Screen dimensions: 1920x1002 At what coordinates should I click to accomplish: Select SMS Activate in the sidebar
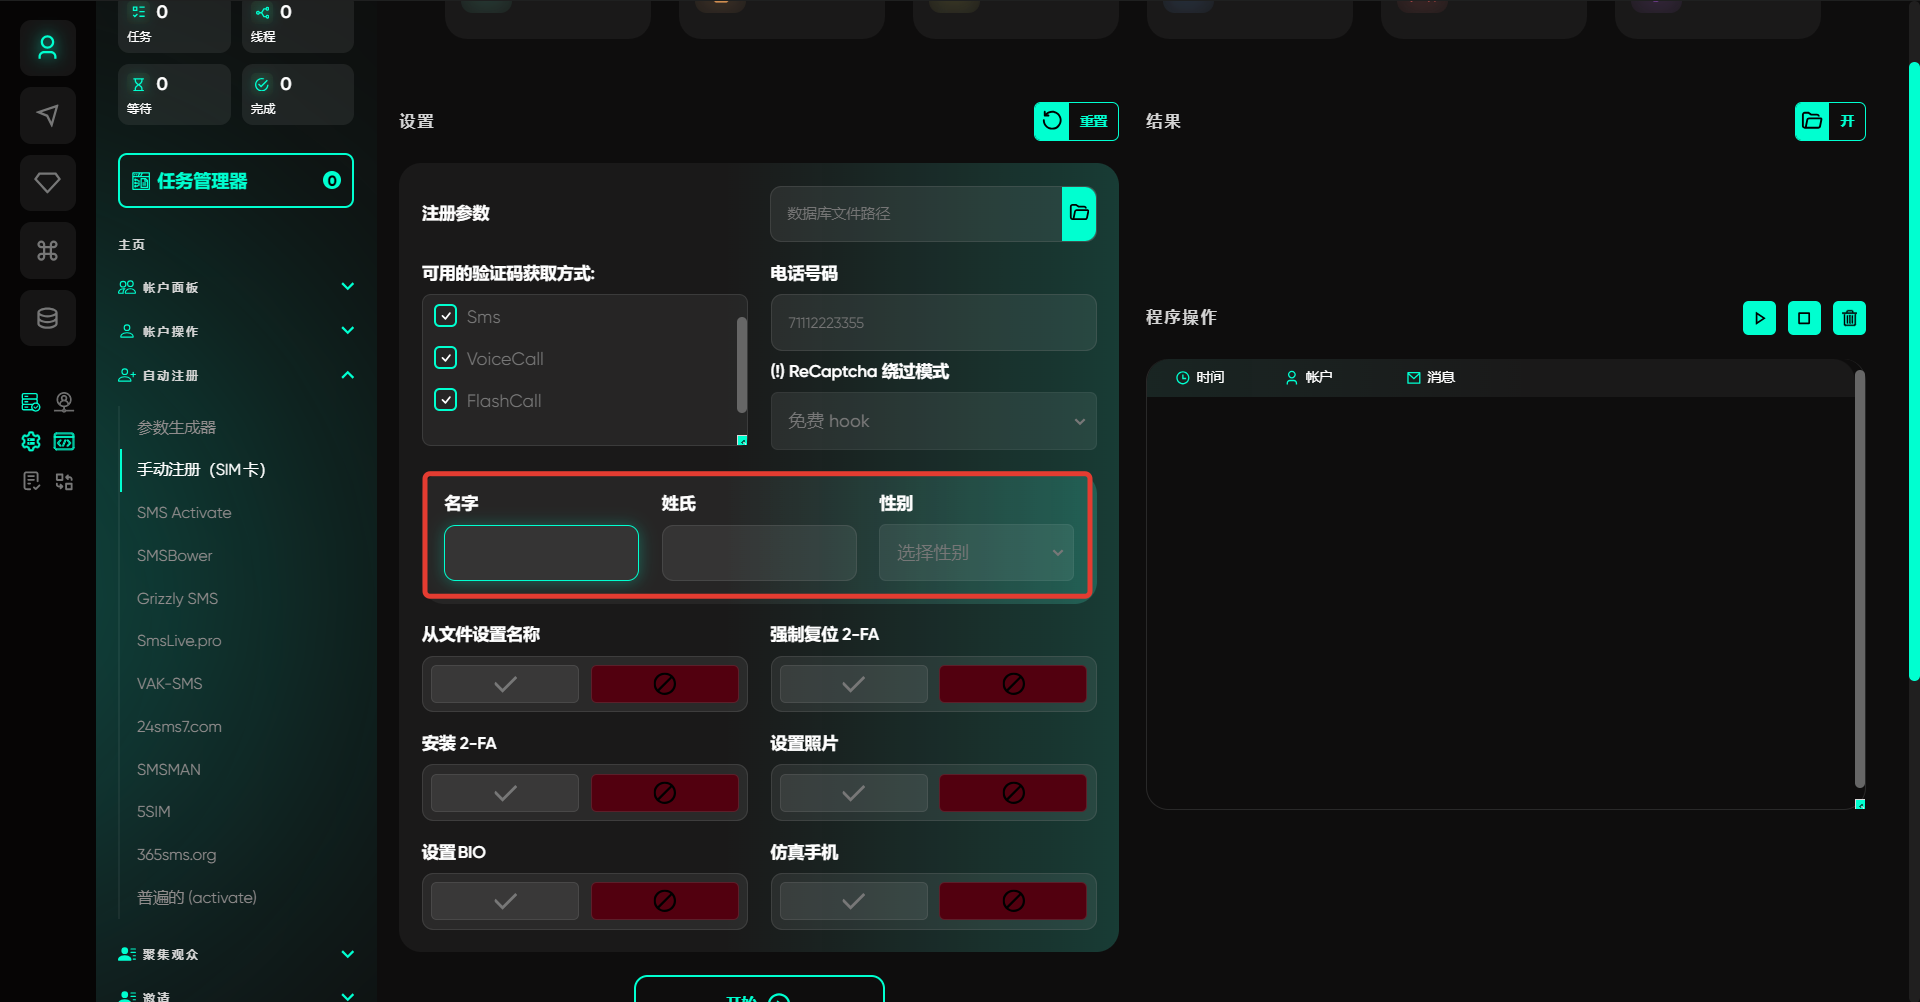click(184, 512)
